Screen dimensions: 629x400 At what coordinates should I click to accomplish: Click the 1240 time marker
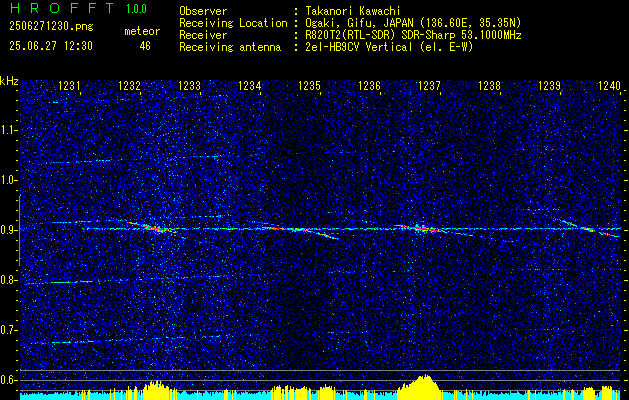[x=609, y=85]
